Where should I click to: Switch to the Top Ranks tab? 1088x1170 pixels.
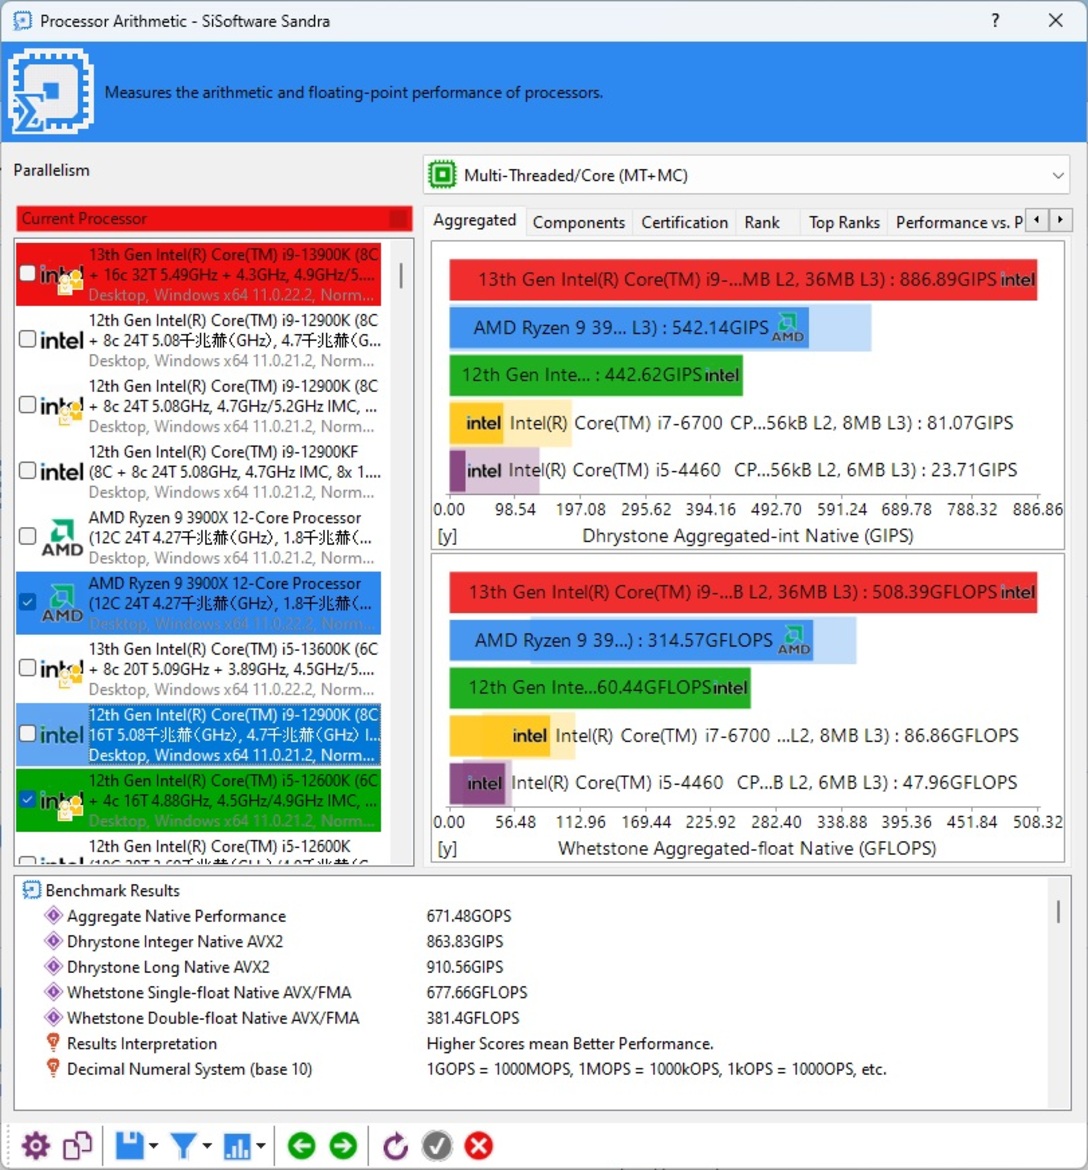(x=844, y=222)
